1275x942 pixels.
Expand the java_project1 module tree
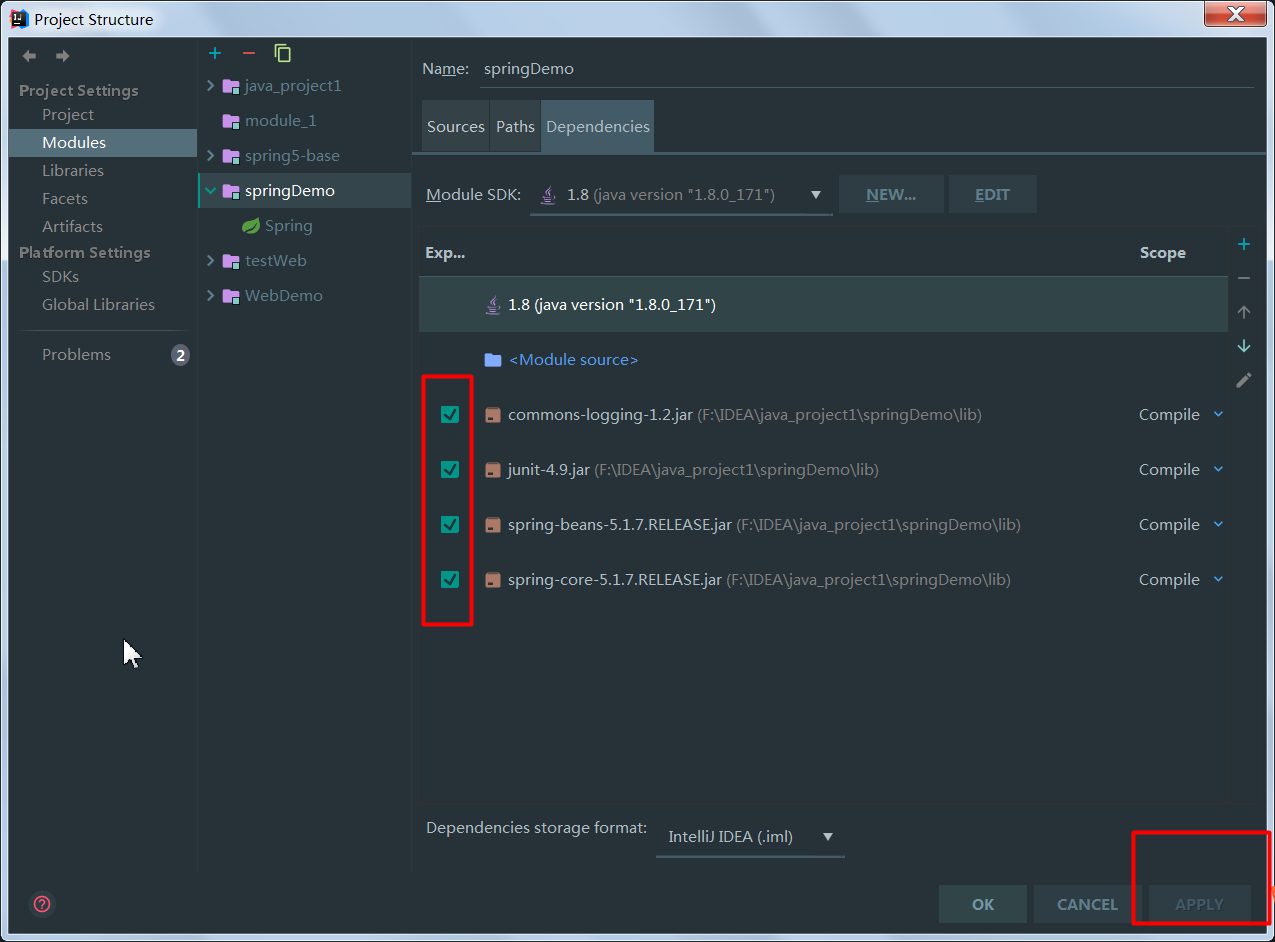[210, 86]
